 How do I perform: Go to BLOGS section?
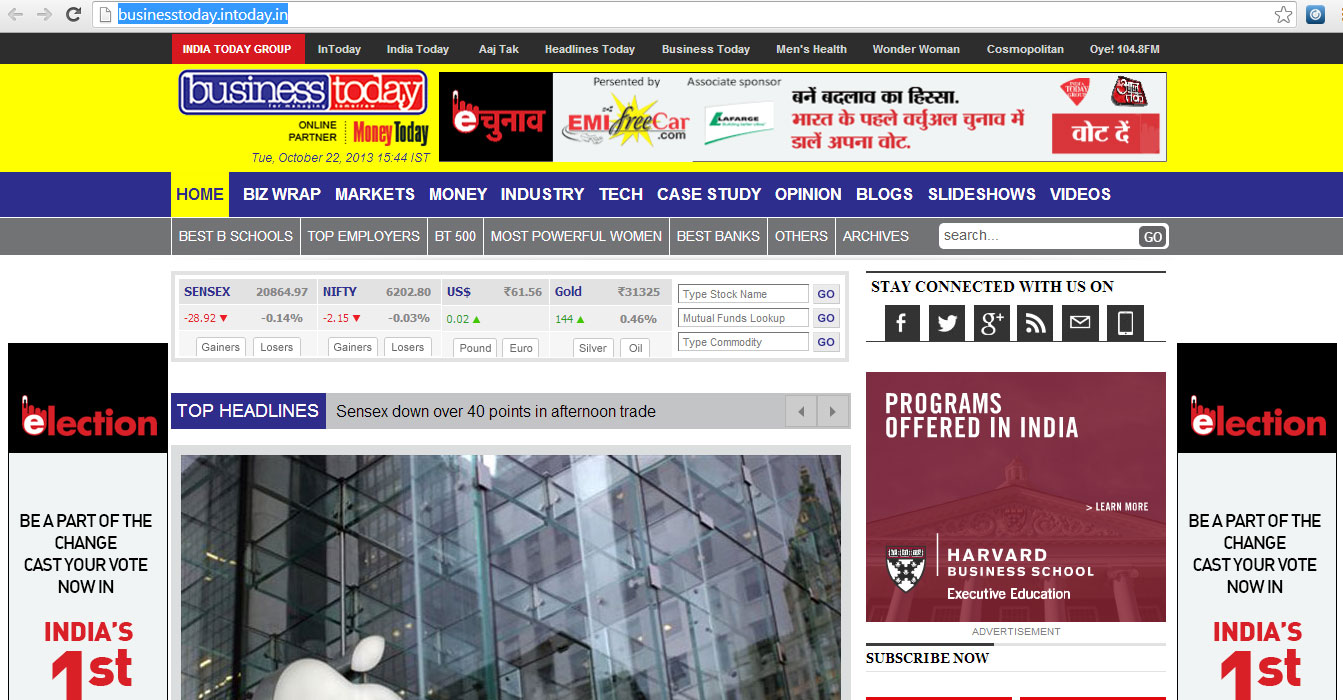pyautogui.click(x=884, y=194)
